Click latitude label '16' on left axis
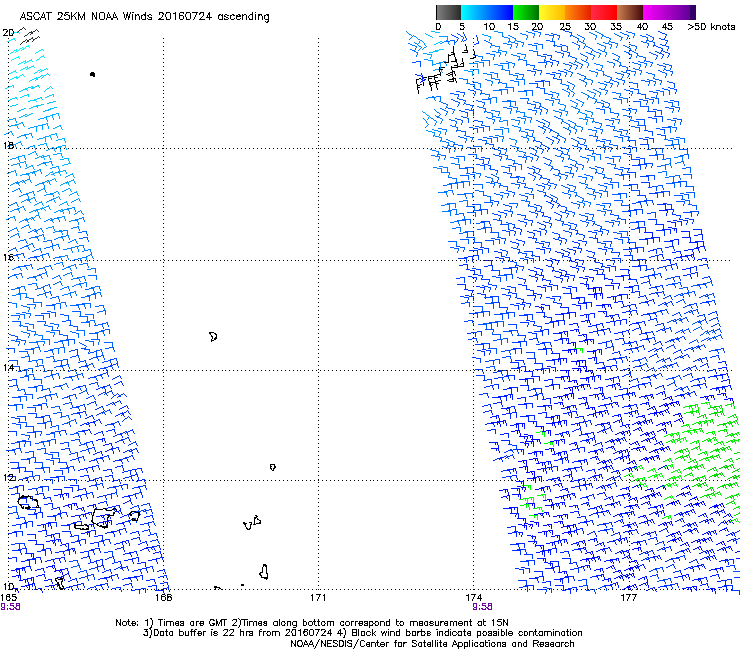Screen dimensions: 740x650 [8, 257]
